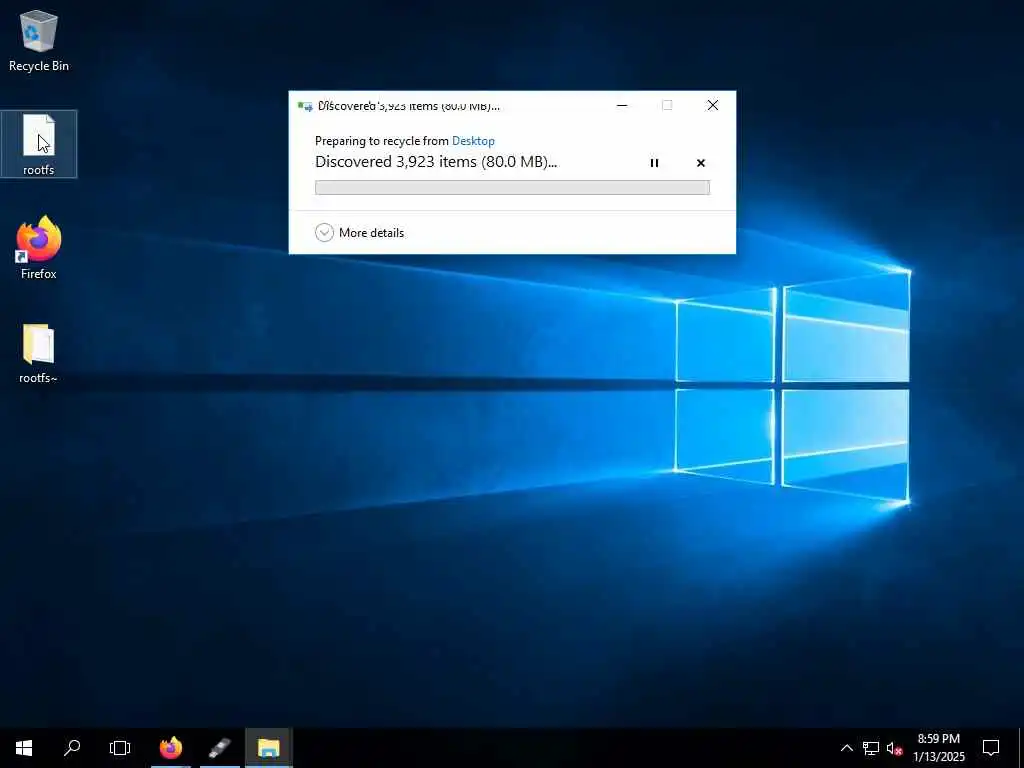Close the recycle progress dialog window
The height and width of the screenshot is (768, 1024).
tap(712, 105)
